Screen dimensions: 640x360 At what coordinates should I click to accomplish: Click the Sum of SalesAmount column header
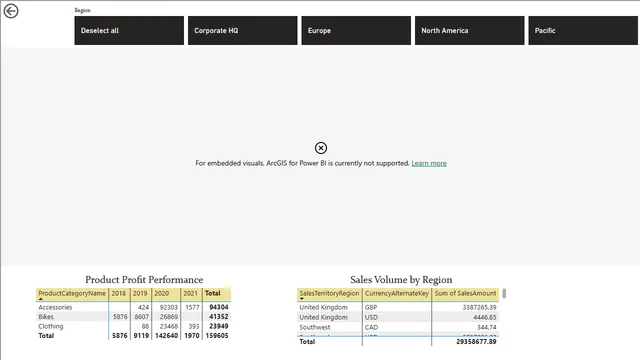tap(465, 293)
